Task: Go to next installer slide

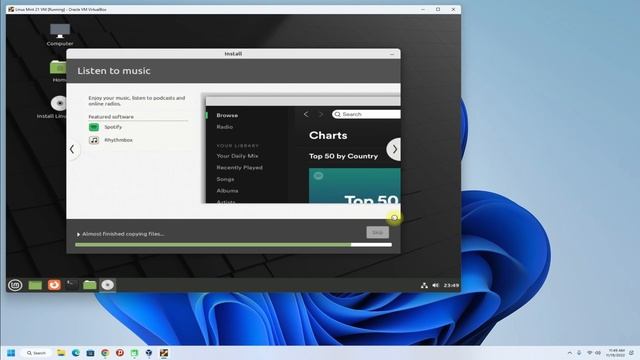Action: coord(394,149)
